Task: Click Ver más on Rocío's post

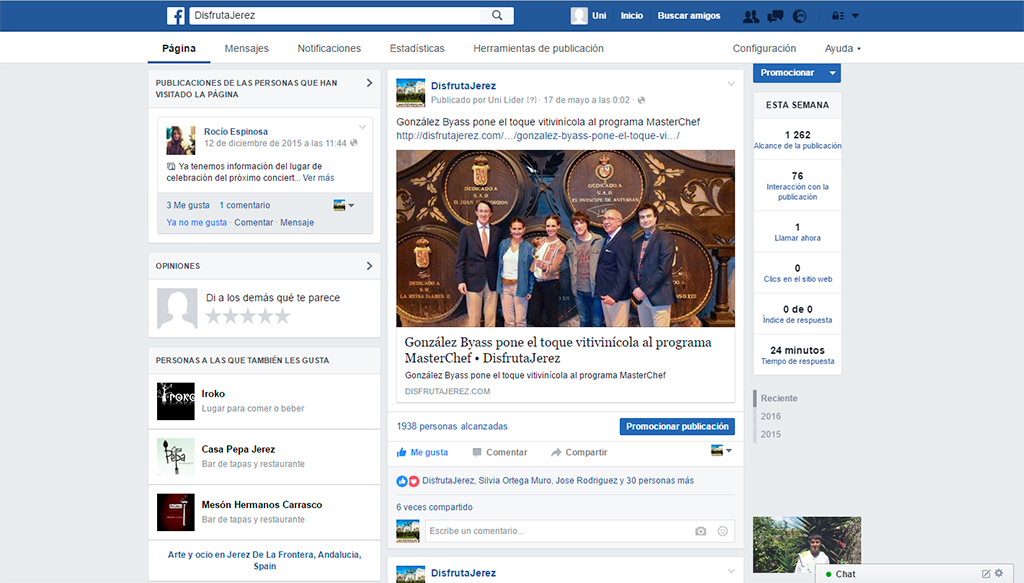Action: [319, 178]
